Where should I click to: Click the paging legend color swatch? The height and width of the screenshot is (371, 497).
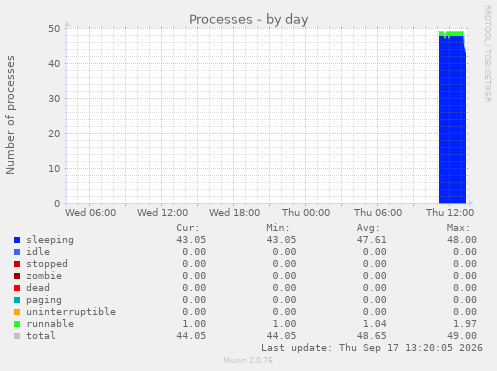tap(17, 300)
